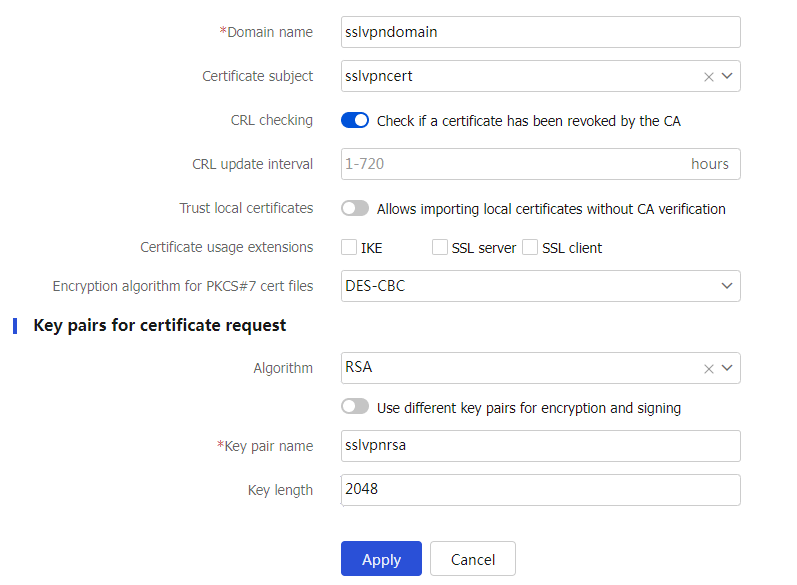The width and height of the screenshot is (797, 585).
Task: Check the SSL server checkbox
Action: click(440, 247)
